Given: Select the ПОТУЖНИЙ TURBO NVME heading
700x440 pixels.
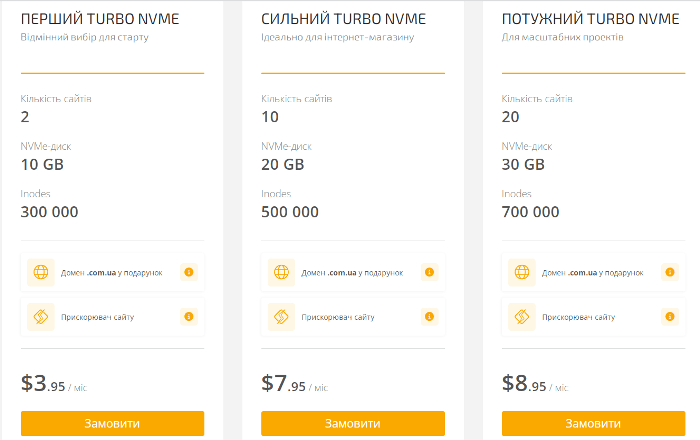Looking at the screenshot, I should (x=591, y=19).
